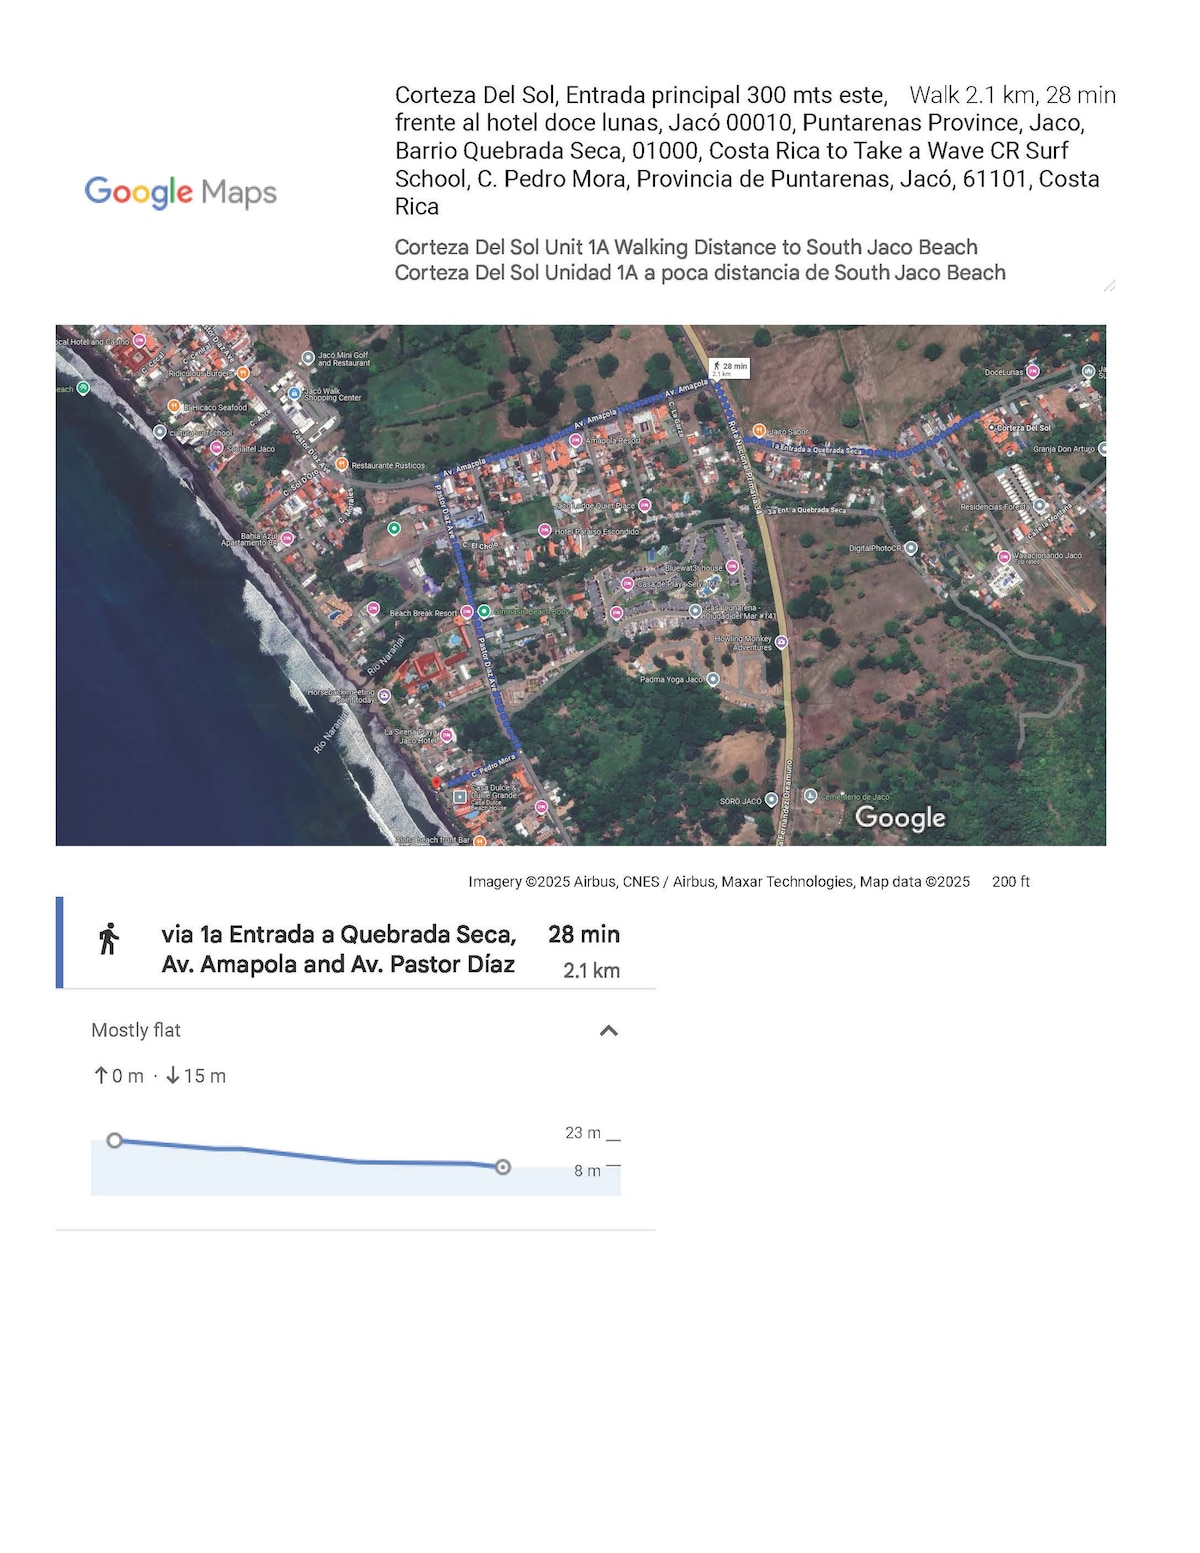Open the Aloha beach front Bar pin
1200x1553 pixels.
480,841
